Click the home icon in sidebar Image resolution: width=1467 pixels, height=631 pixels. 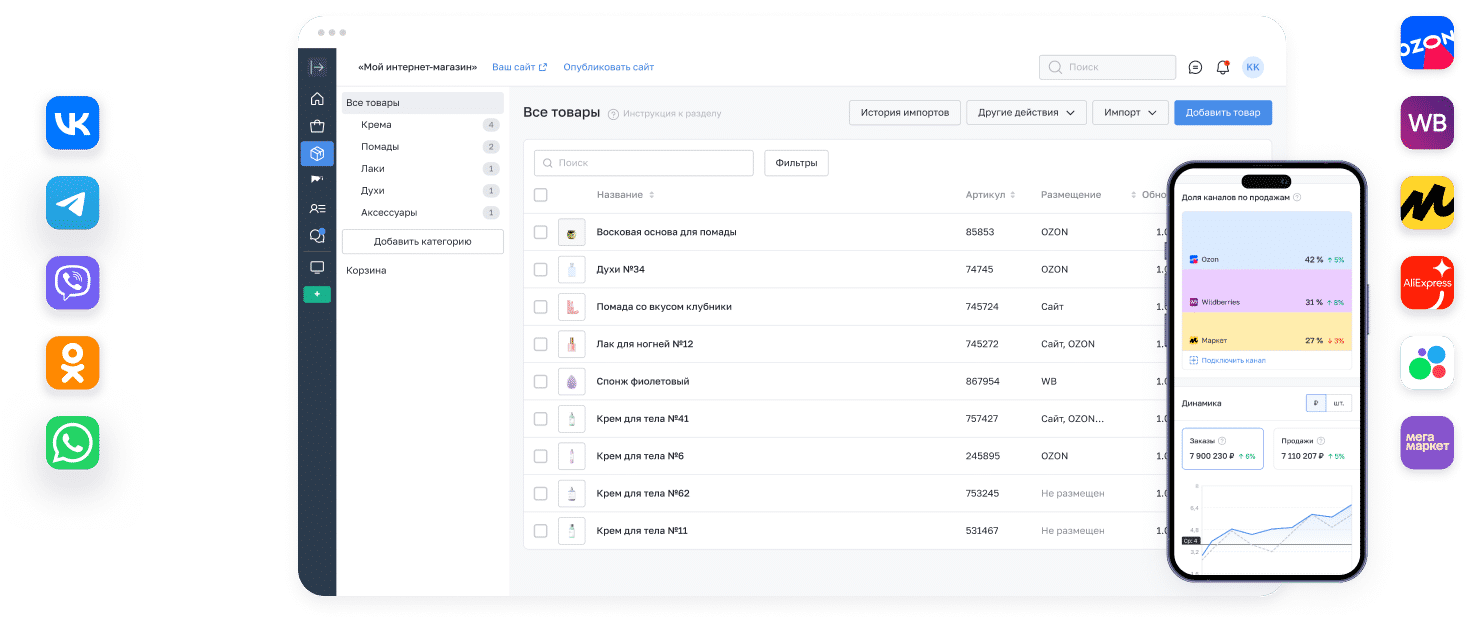point(317,98)
